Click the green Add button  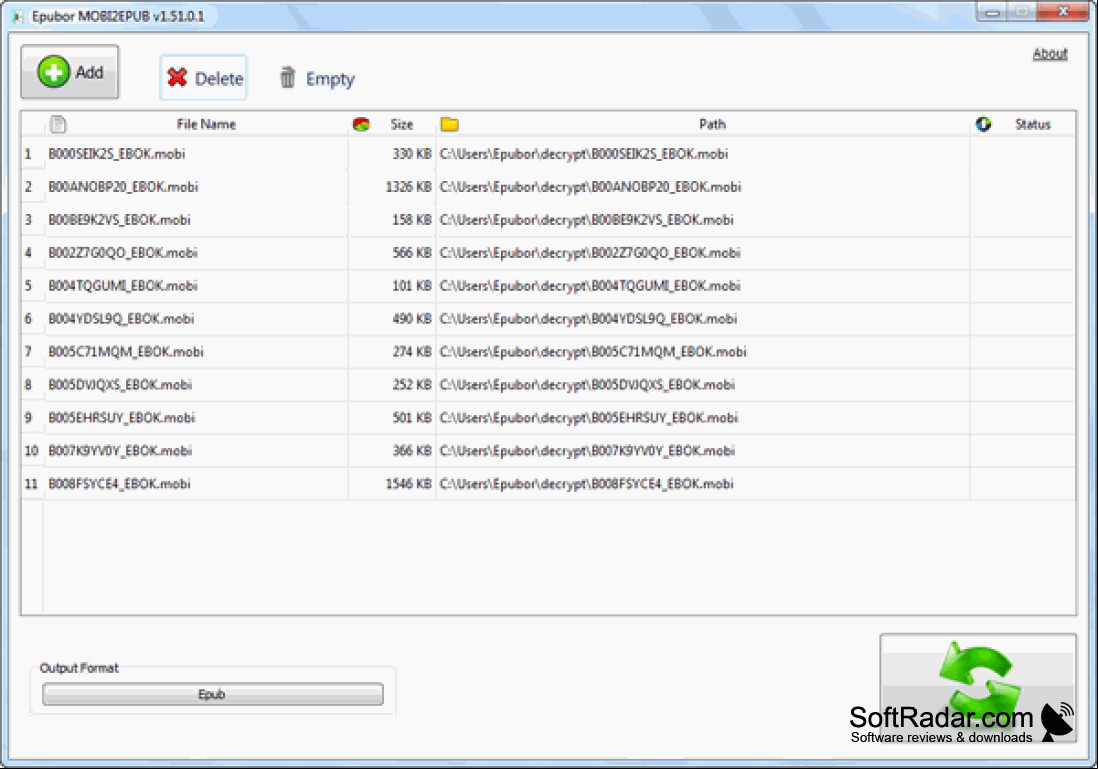[69, 72]
